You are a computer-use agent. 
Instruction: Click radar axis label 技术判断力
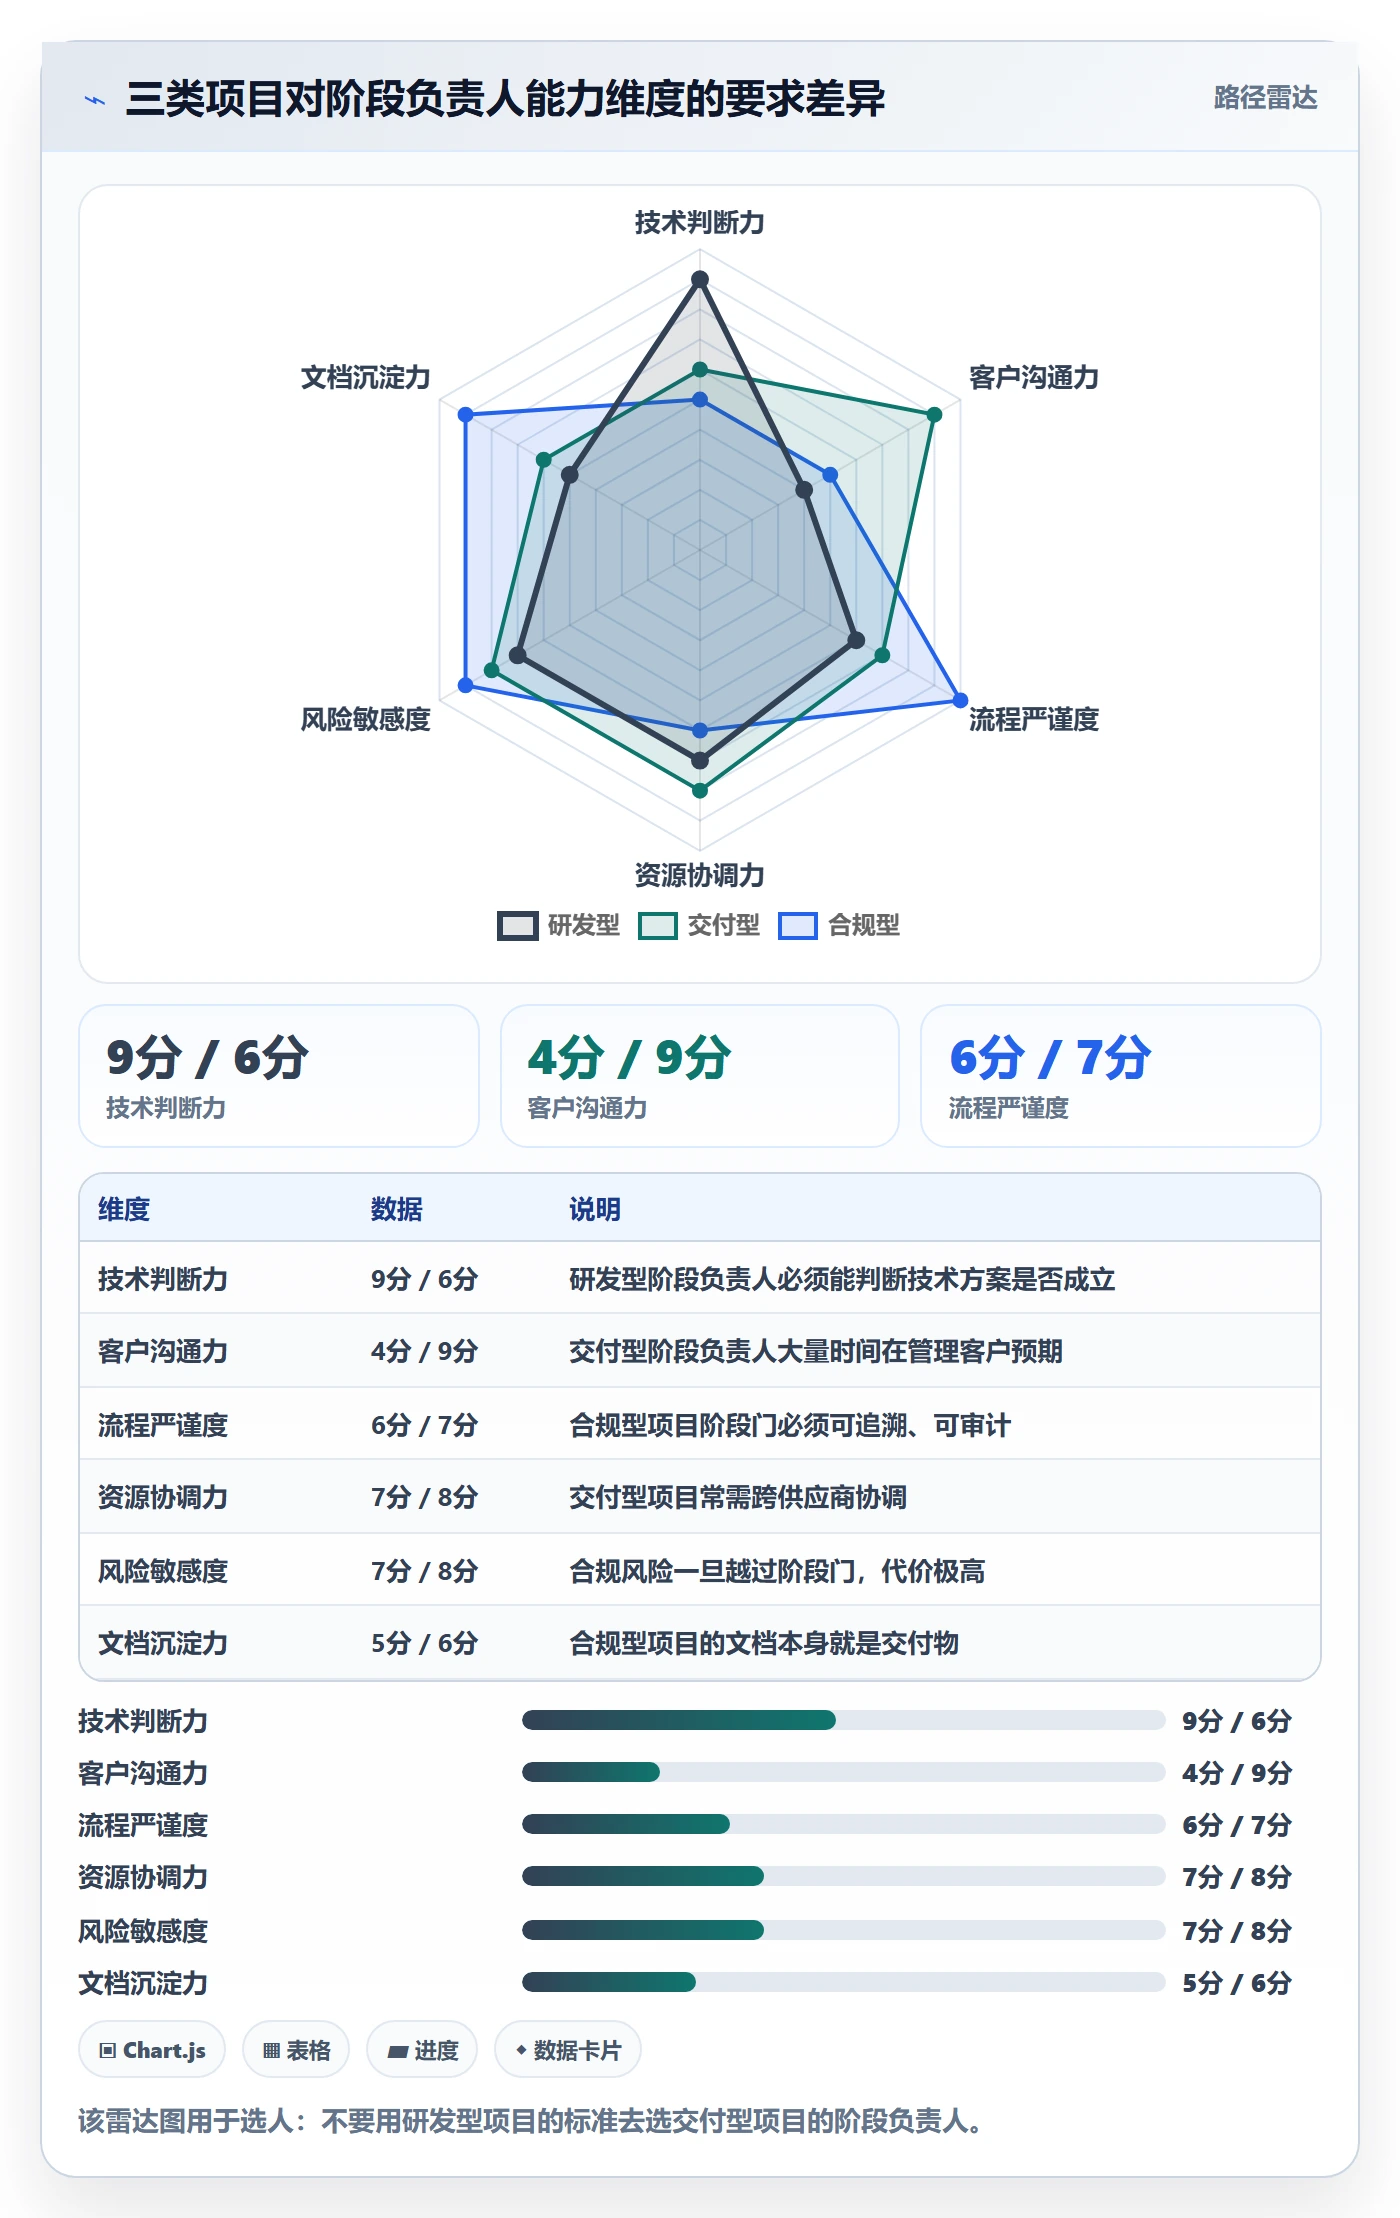point(700,222)
